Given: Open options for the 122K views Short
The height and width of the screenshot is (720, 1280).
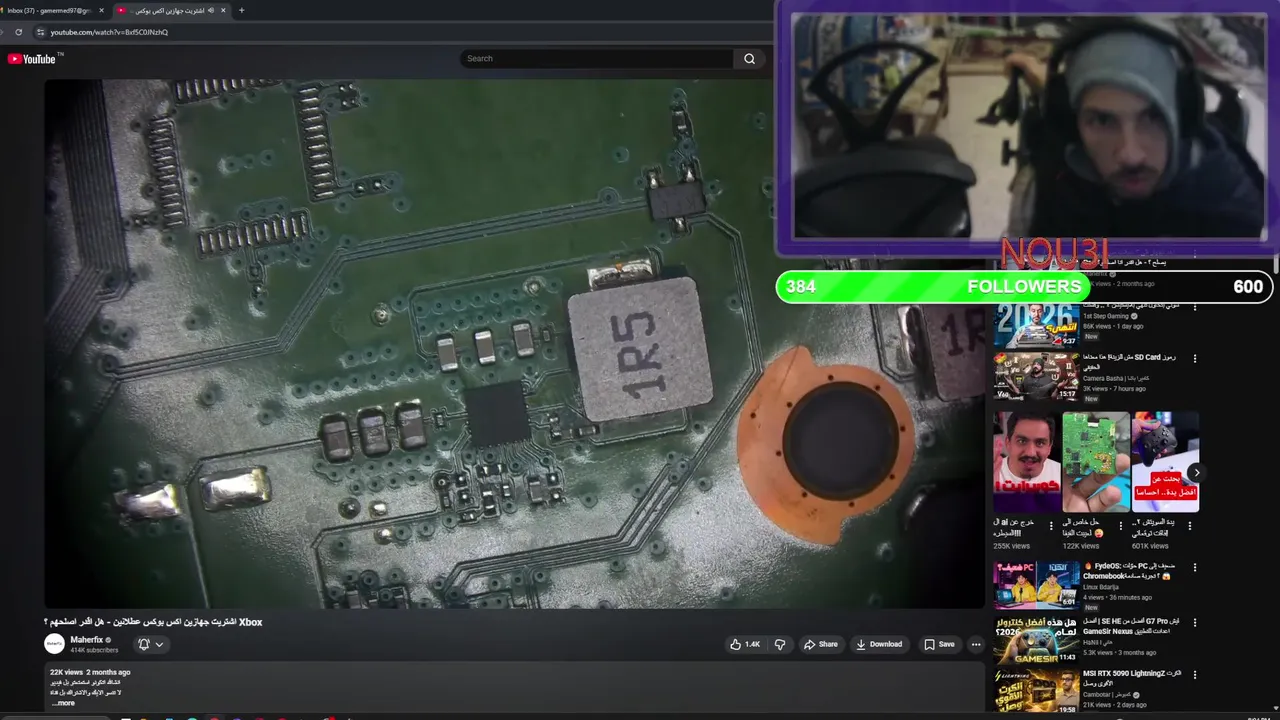Looking at the screenshot, I should (1120, 525).
